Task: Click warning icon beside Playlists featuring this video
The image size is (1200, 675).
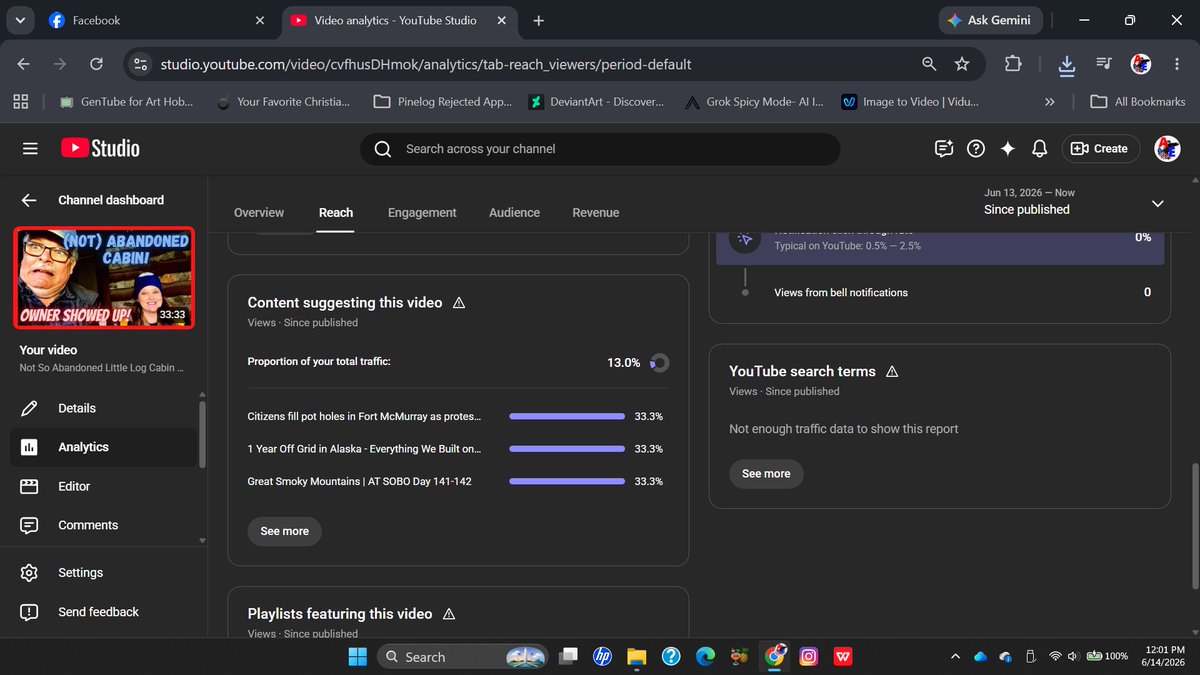Action: 449,614
